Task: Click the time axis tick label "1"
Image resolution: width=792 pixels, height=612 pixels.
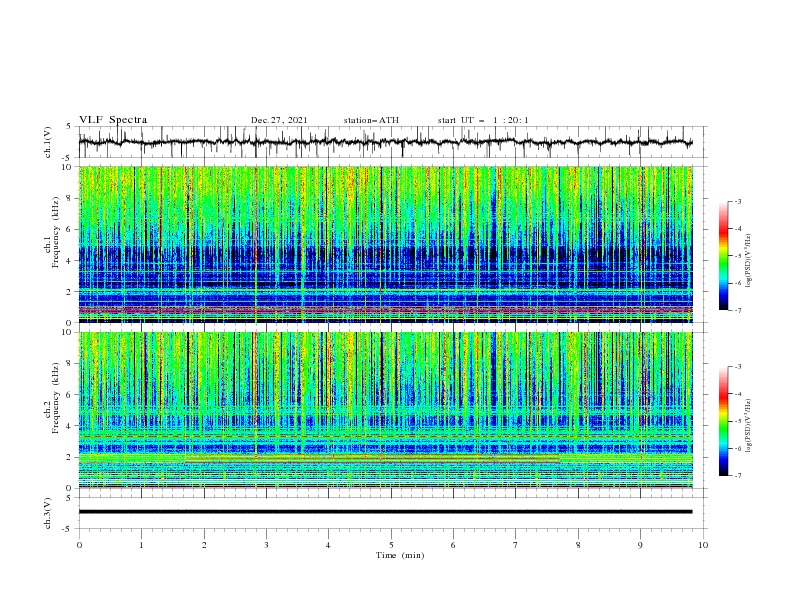Action: (x=141, y=545)
